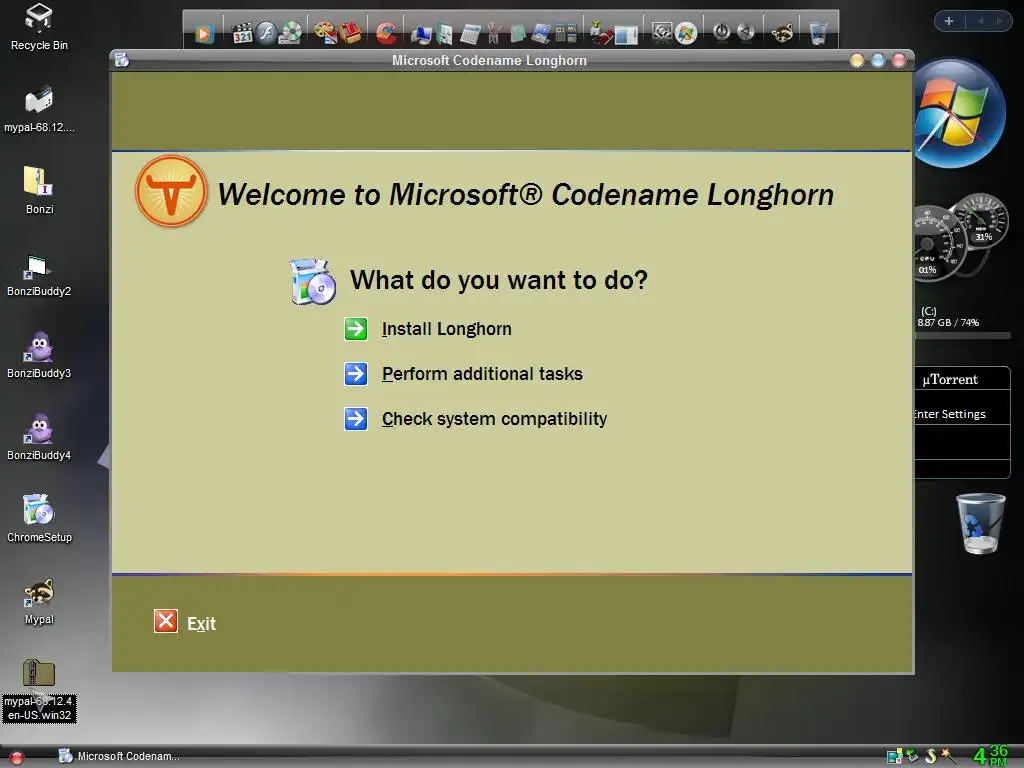Screen dimensions: 1024x768
Task: Launch the orange media player dock icon
Action: coord(204,33)
